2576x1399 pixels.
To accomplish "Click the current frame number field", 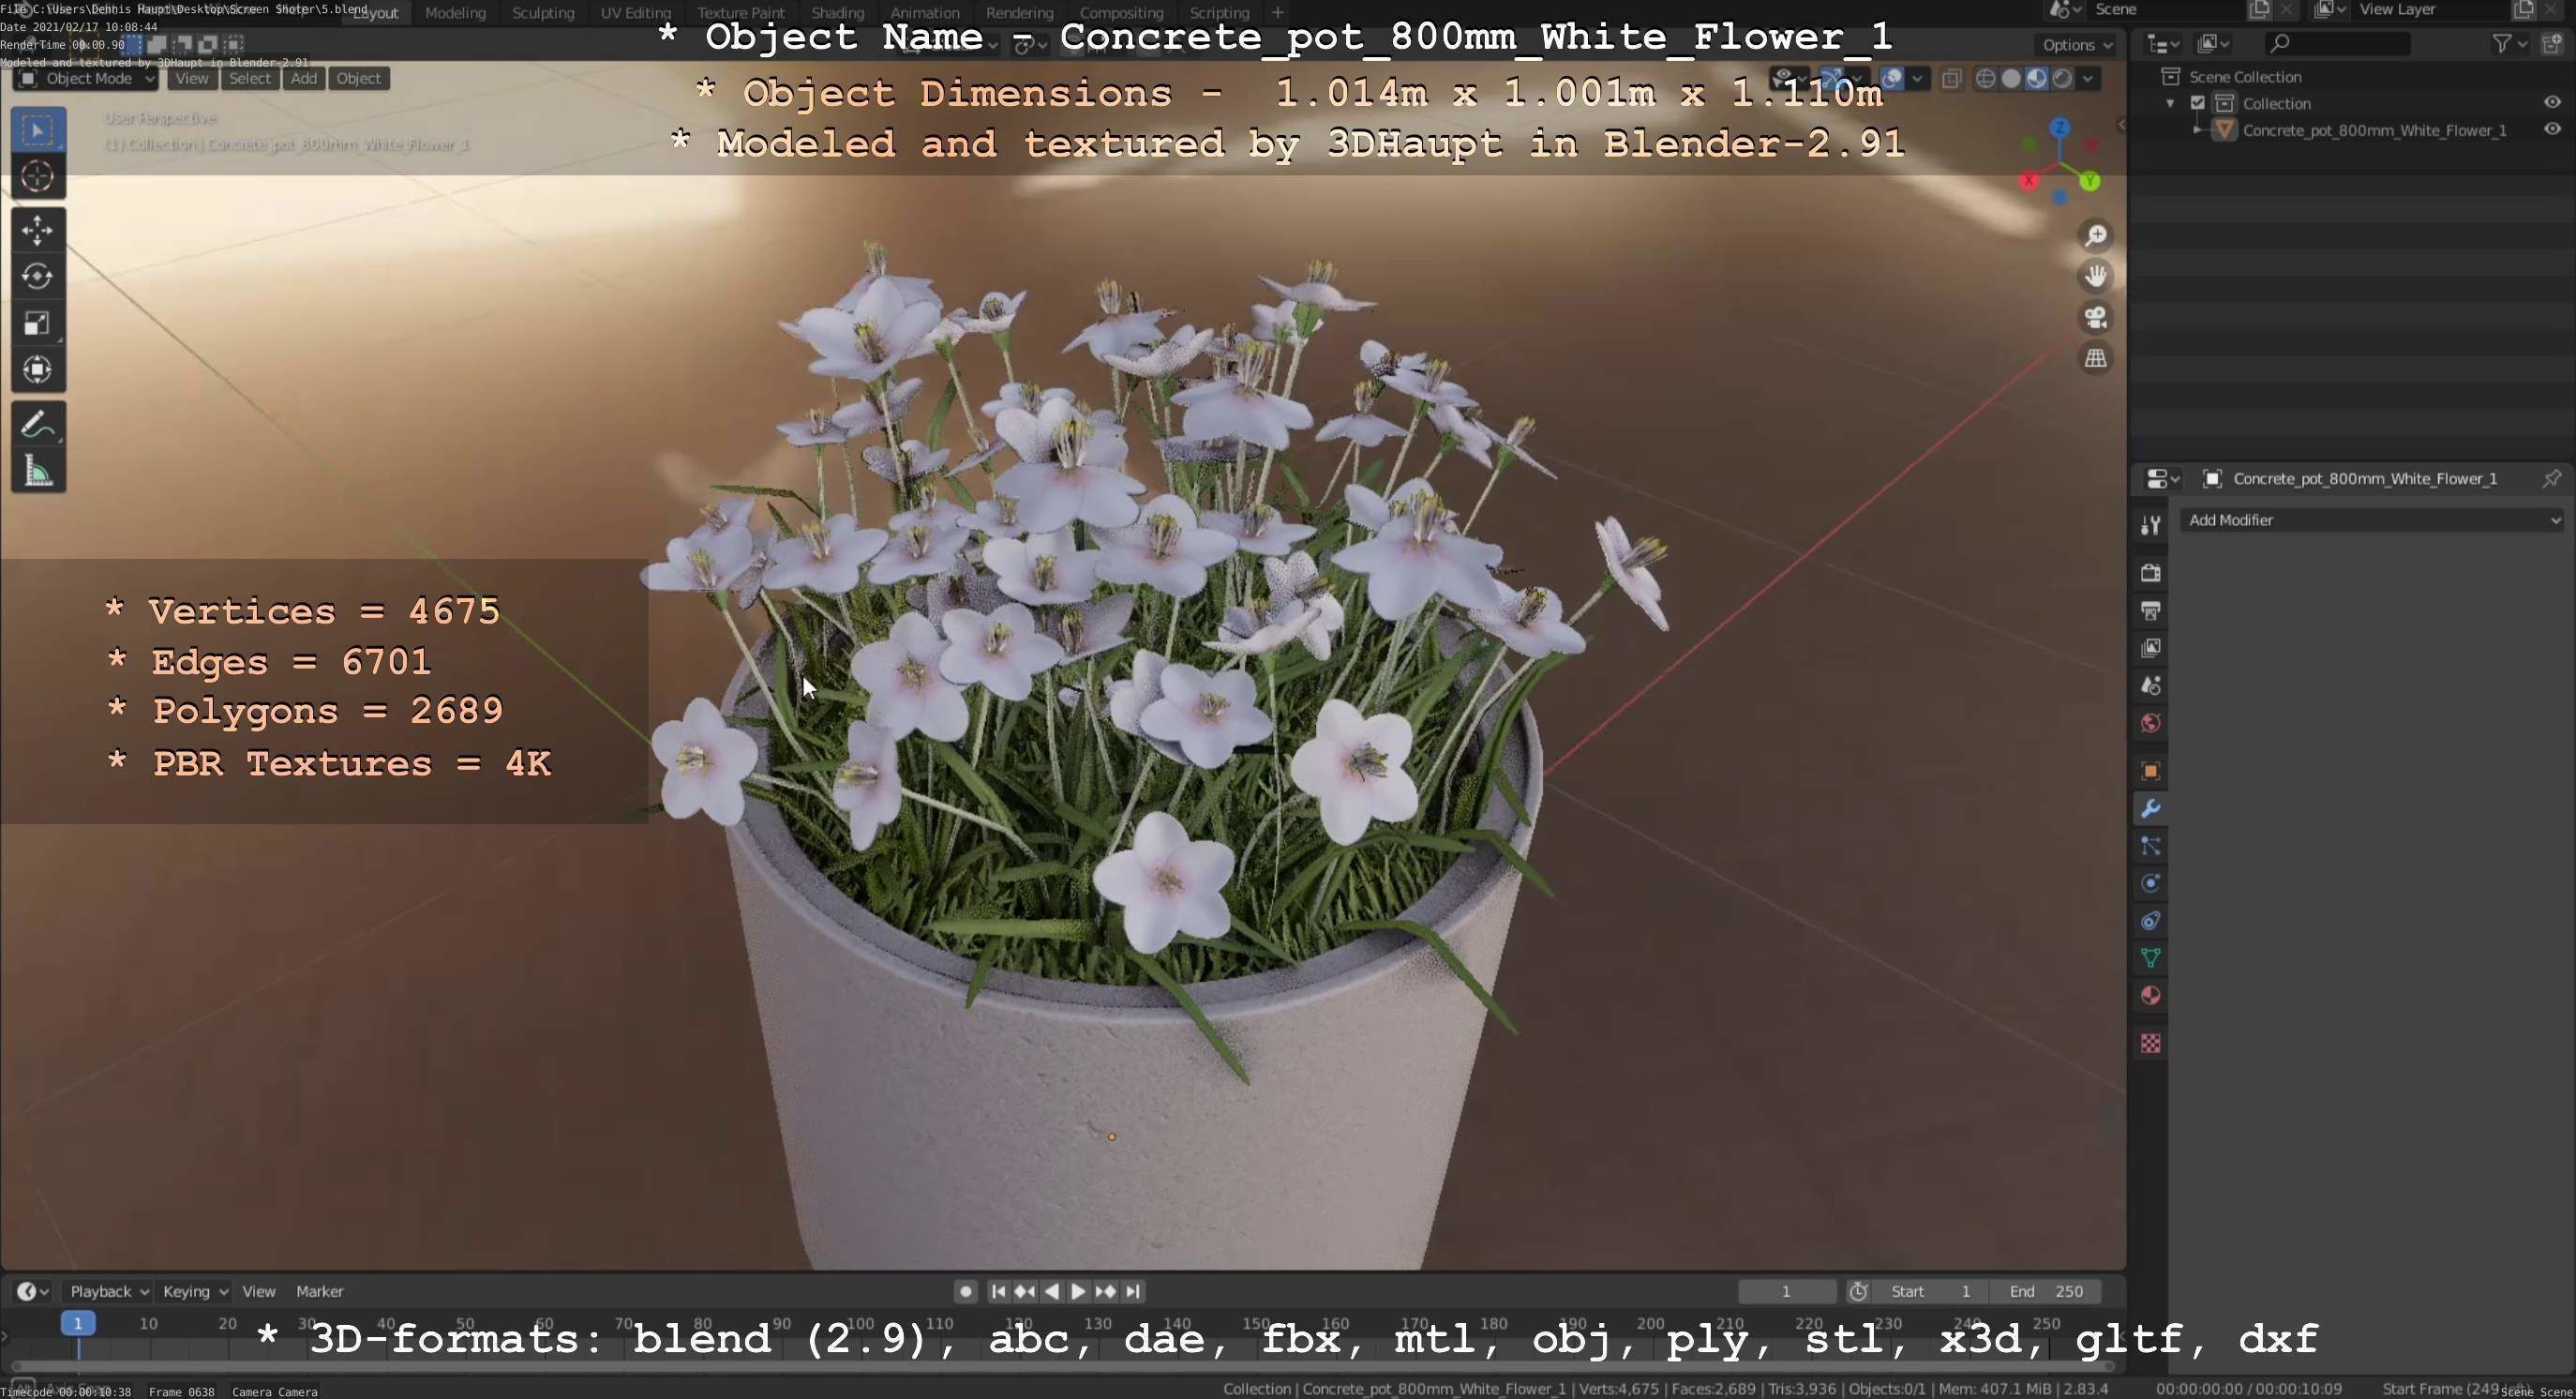I will tap(1786, 1292).
